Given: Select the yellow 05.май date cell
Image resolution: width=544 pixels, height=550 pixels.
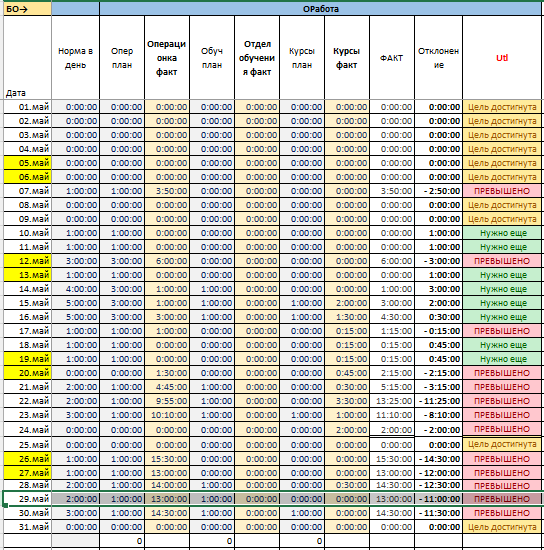Looking at the screenshot, I should click(x=27, y=163).
